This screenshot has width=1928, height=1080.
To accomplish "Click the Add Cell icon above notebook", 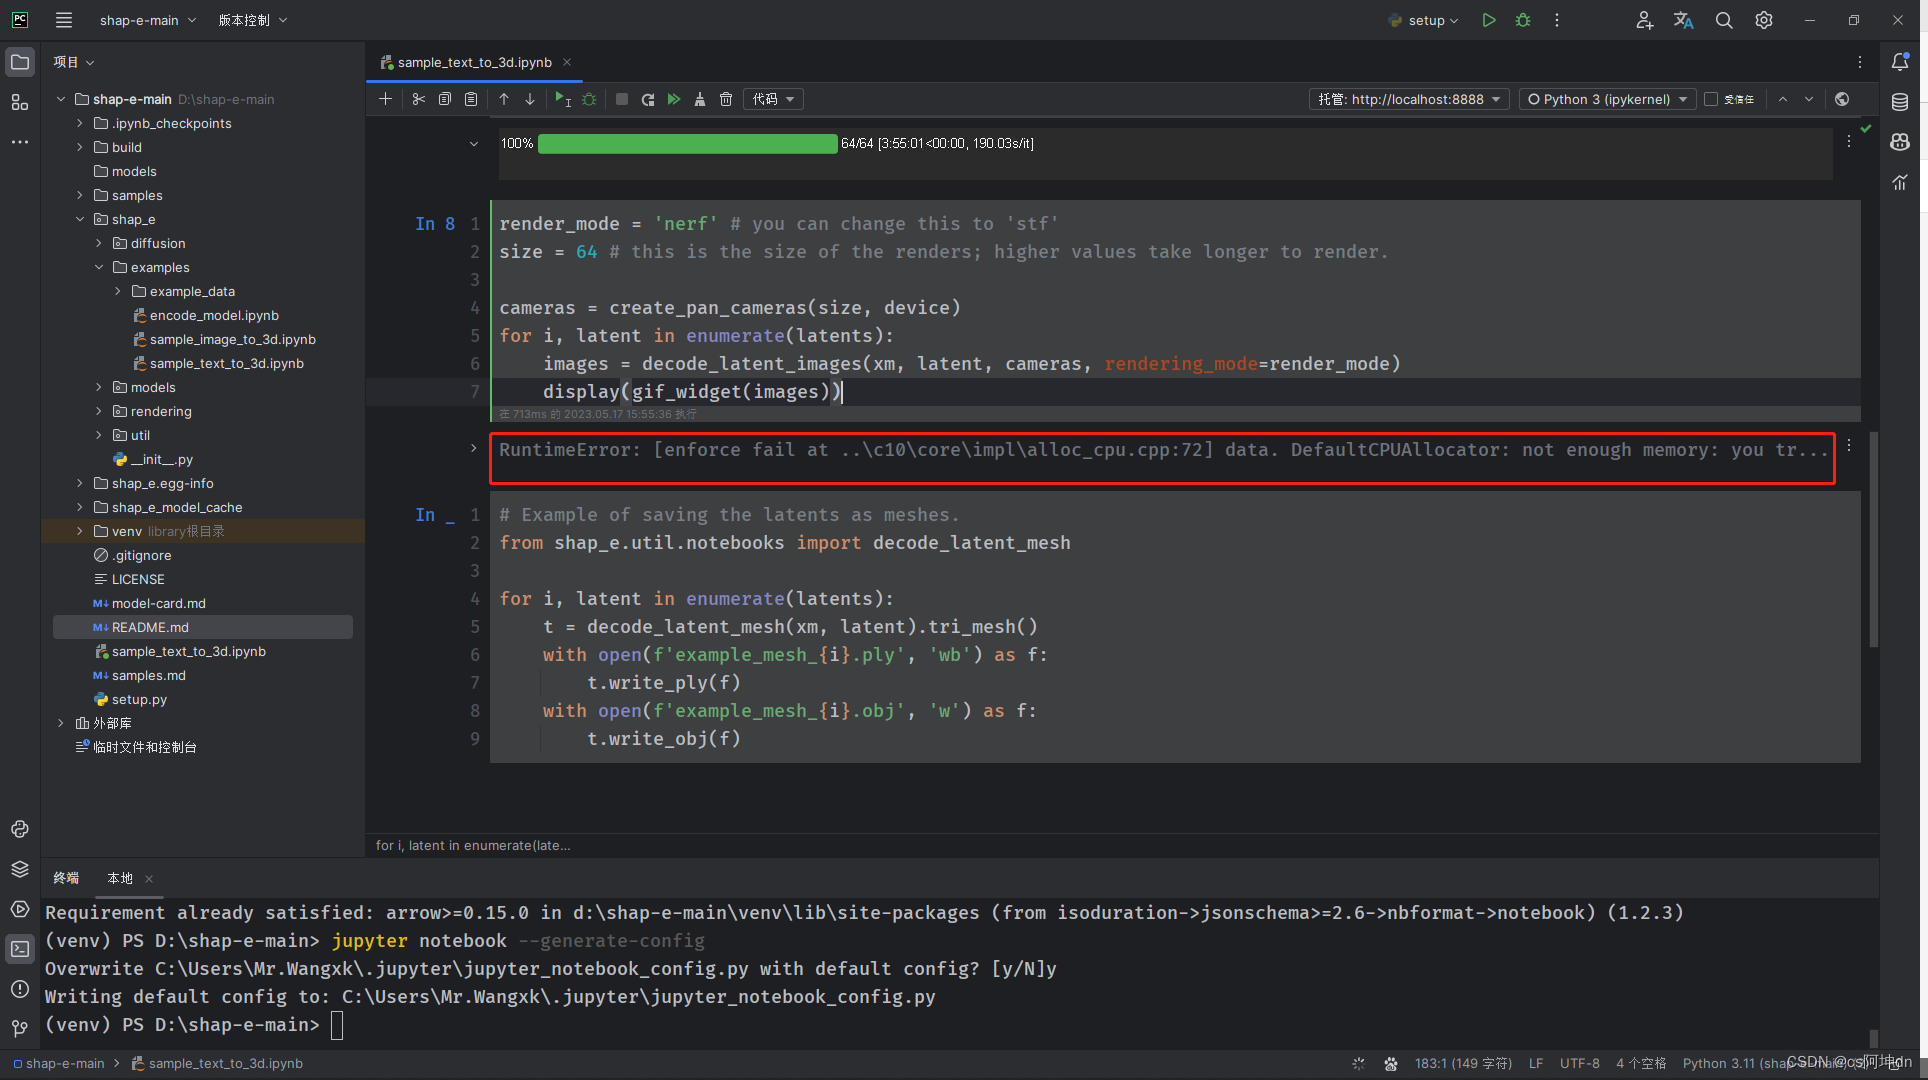I will click(385, 99).
